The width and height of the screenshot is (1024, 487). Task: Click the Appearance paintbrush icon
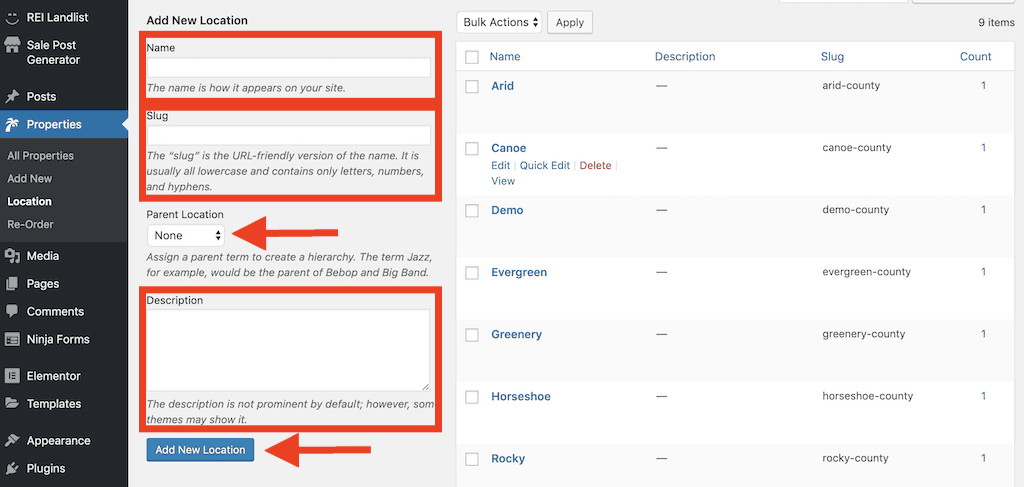pyautogui.click(x=12, y=441)
